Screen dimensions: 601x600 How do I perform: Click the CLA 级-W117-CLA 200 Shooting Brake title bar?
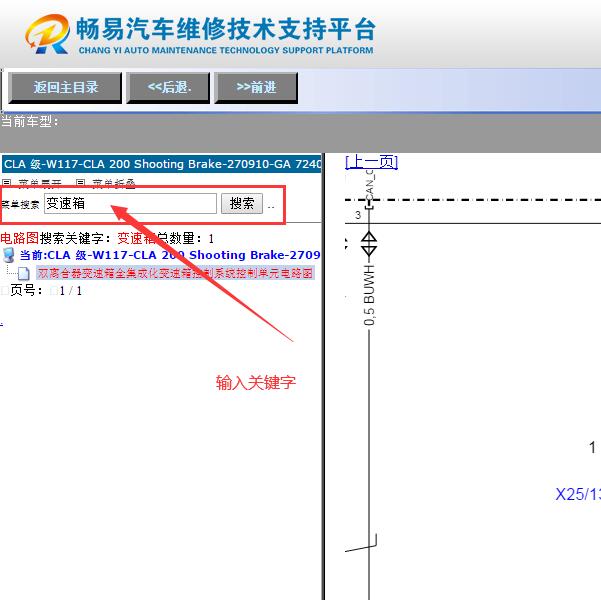click(161, 164)
